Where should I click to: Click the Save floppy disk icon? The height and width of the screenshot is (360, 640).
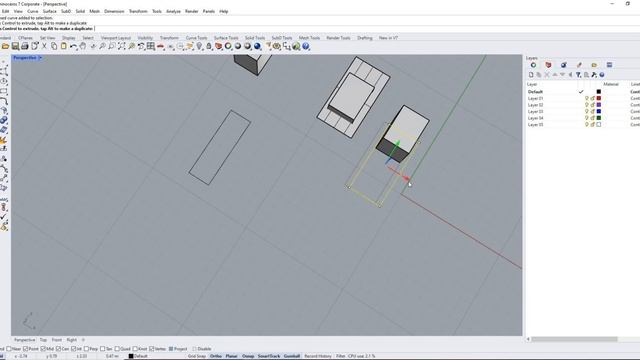coord(15,47)
